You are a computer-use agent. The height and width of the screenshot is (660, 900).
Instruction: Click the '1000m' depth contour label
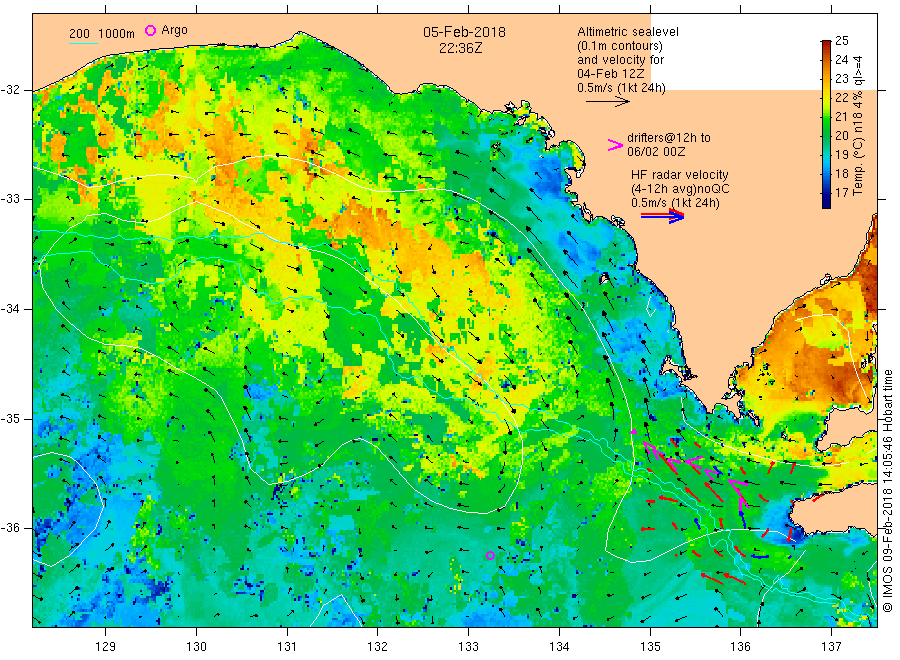[117, 33]
